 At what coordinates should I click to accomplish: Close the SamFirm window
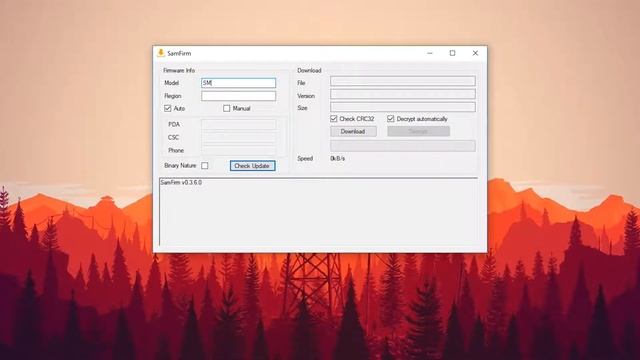tap(475, 53)
